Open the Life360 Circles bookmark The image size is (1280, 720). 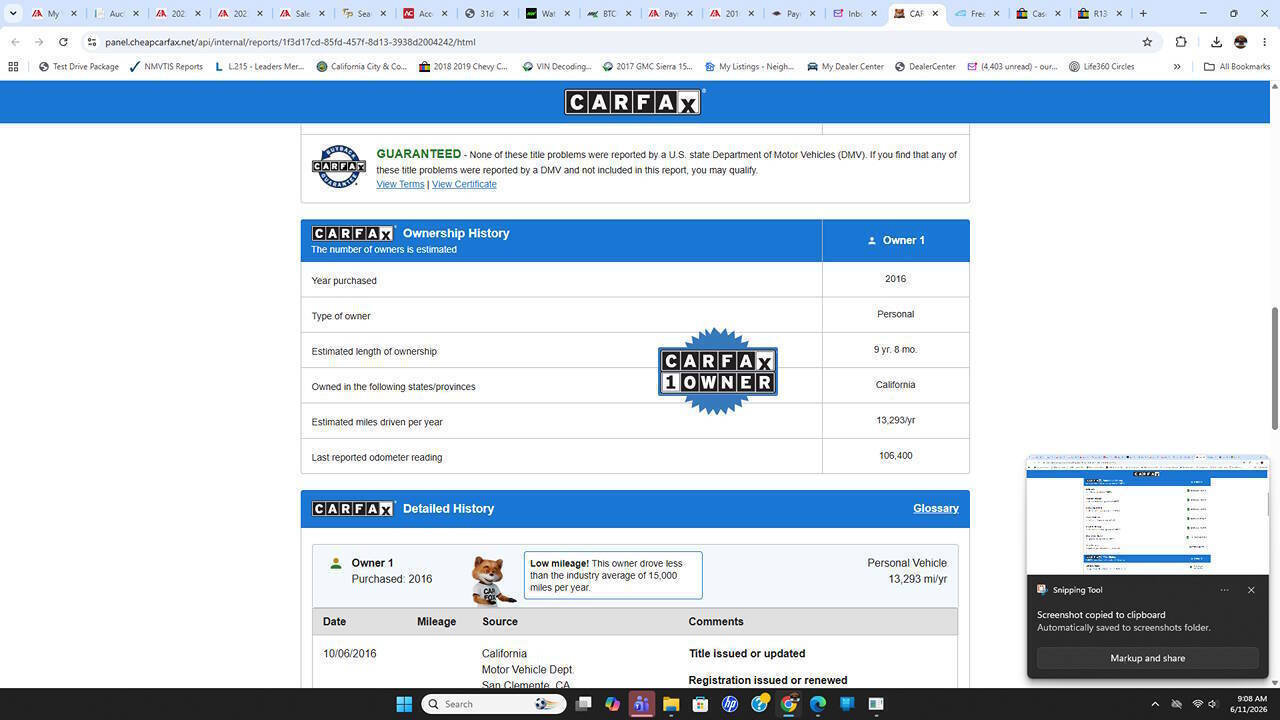click(x=1101, y=67)
